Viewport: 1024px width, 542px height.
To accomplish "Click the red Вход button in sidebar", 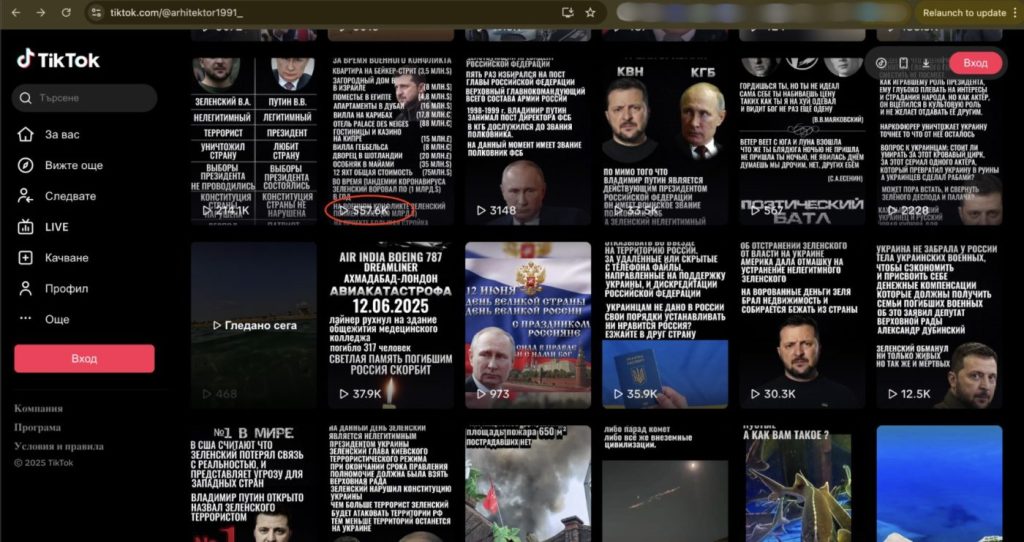I will coord(84,359).
